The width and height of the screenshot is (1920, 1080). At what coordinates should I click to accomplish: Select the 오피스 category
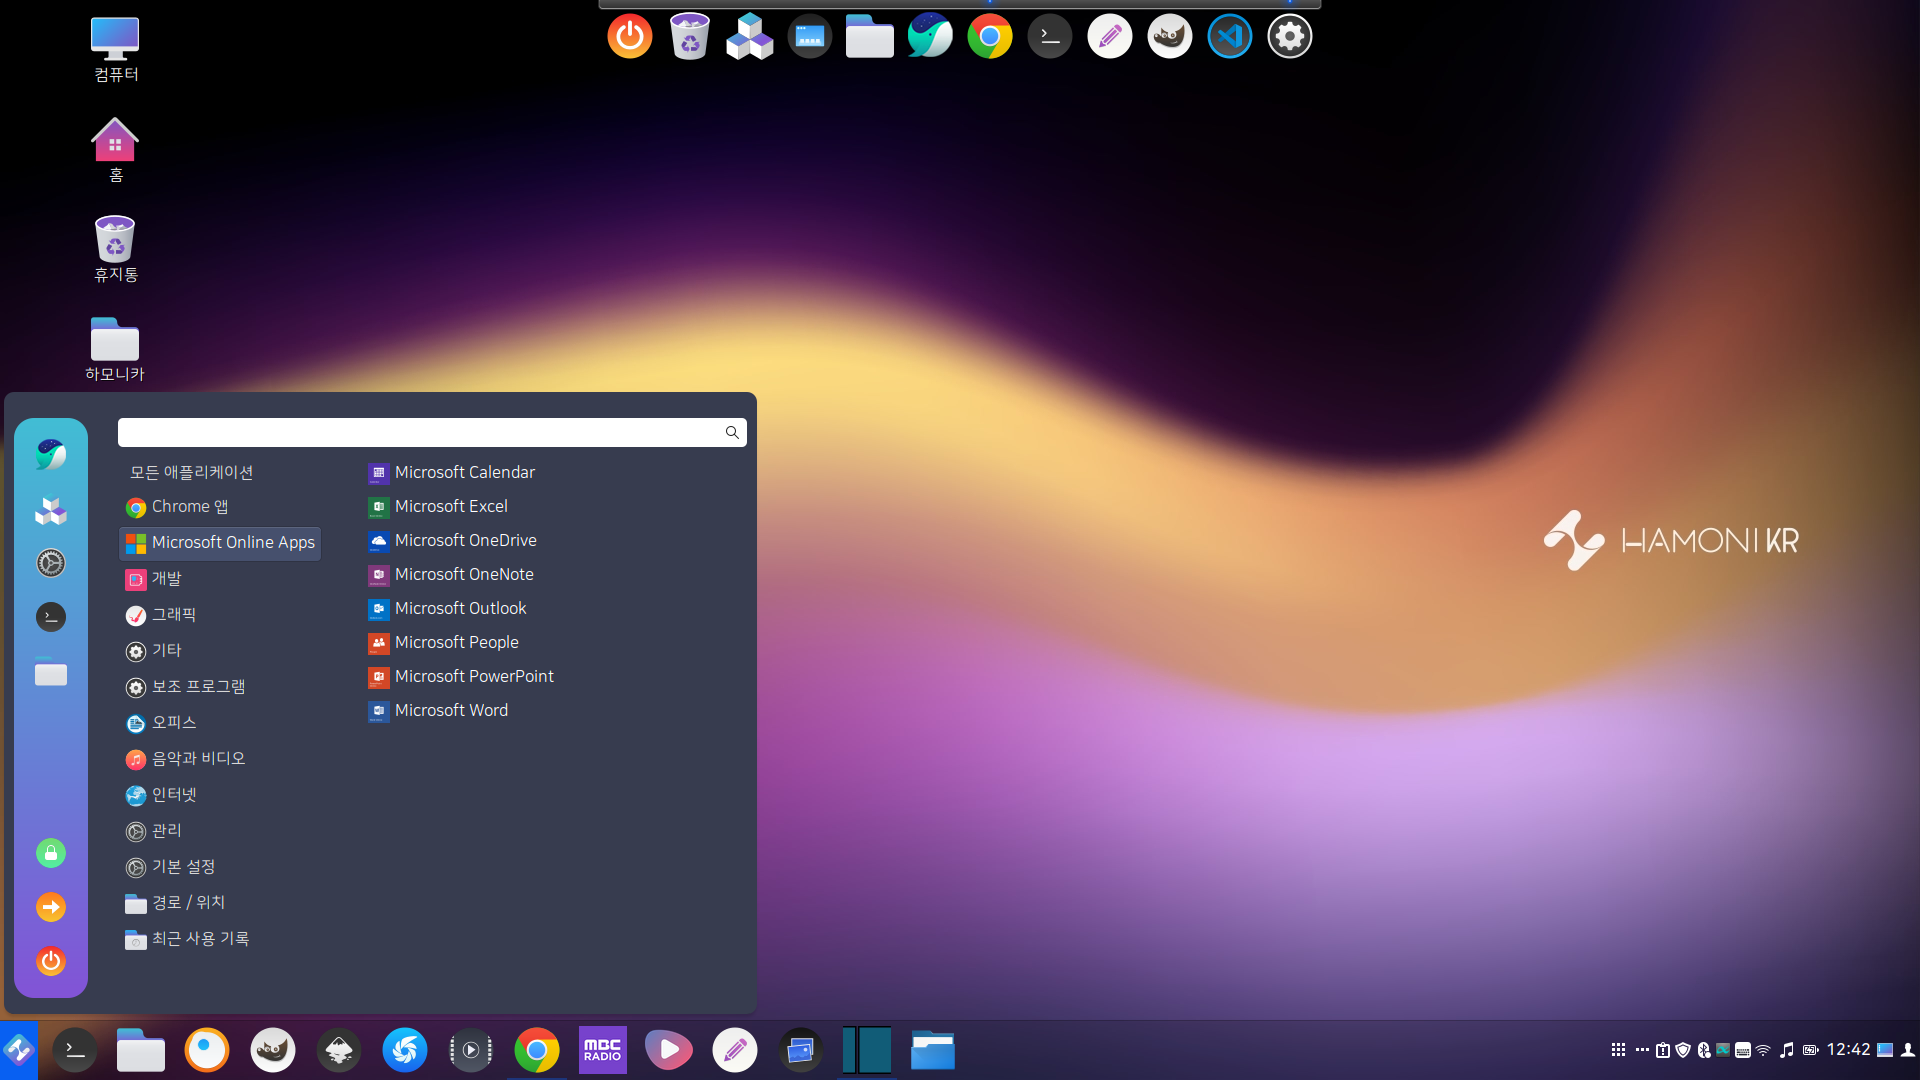click(x=173, y=722)
